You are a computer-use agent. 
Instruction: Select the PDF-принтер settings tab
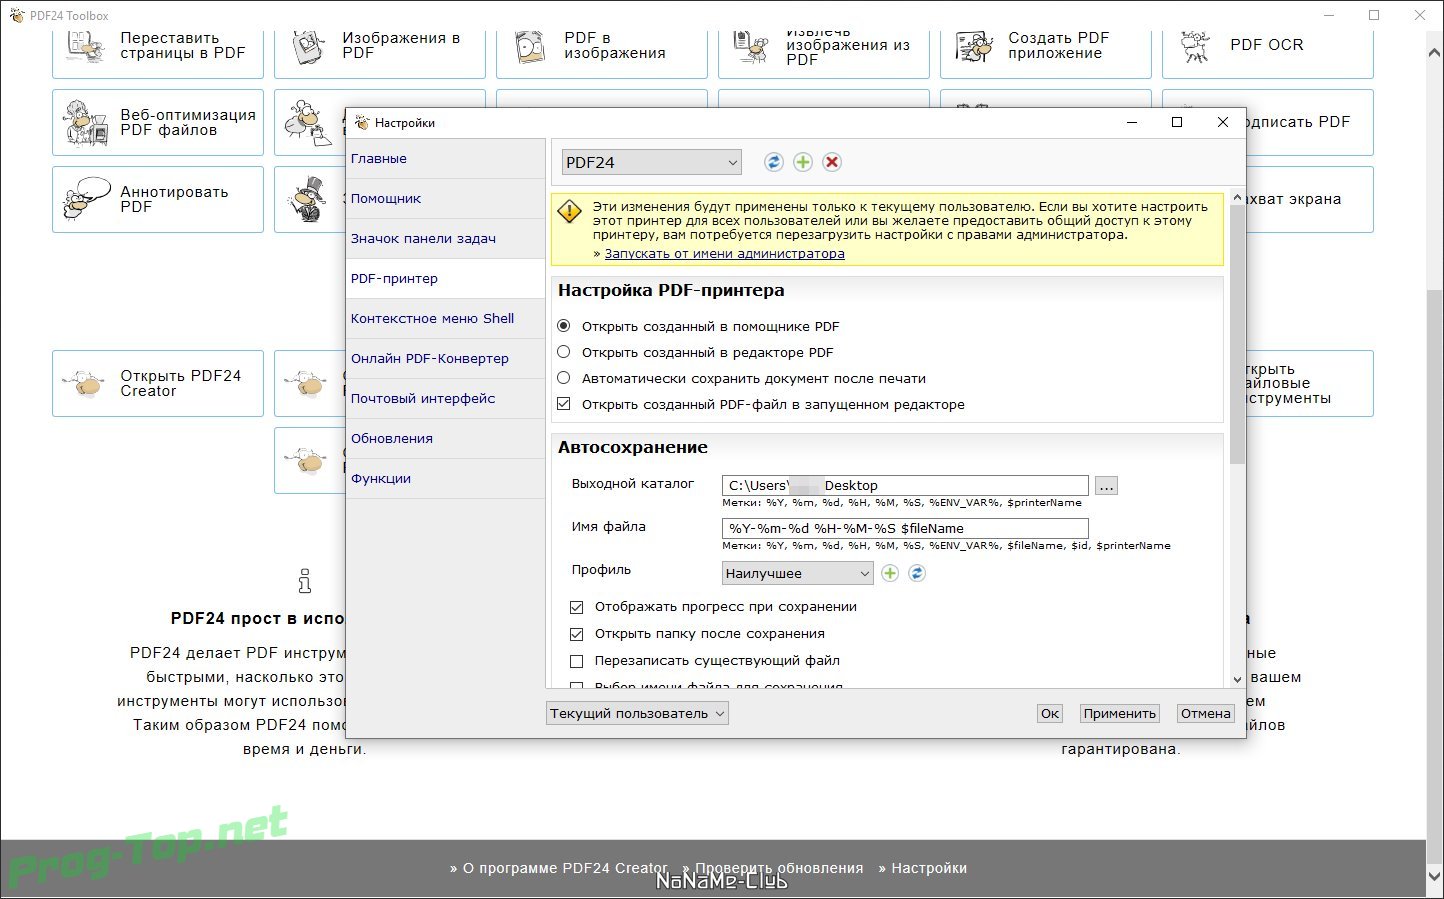(445, 279)
